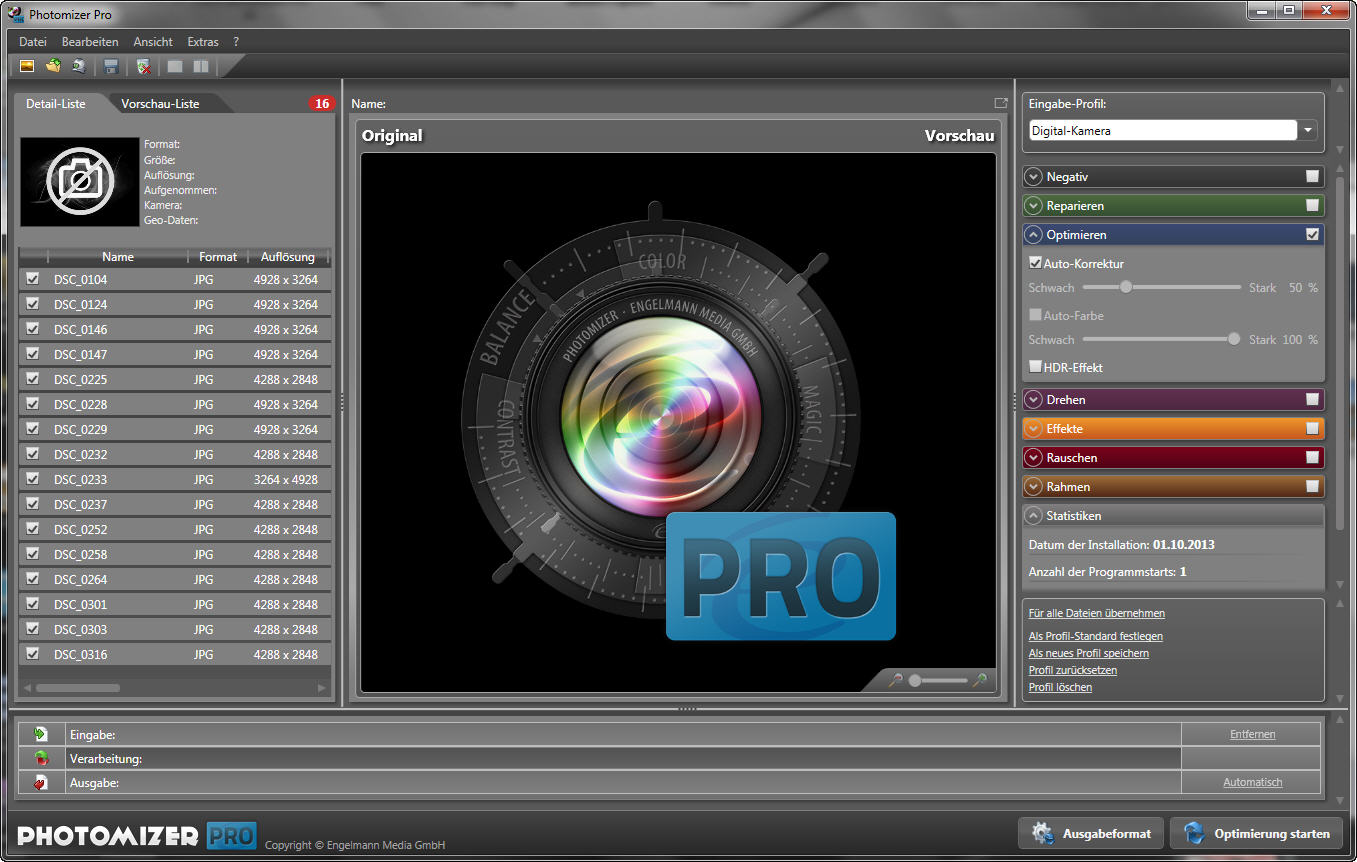
Task: Click the floppy disk save icon
Action: pos(111,67)
